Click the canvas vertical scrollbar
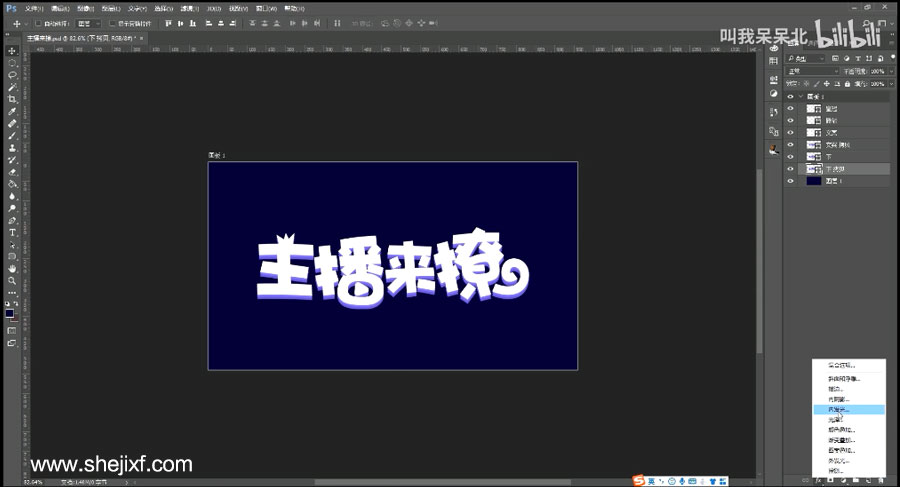The width and height of the screenshot is (900, 487). (x=759, y=261)
